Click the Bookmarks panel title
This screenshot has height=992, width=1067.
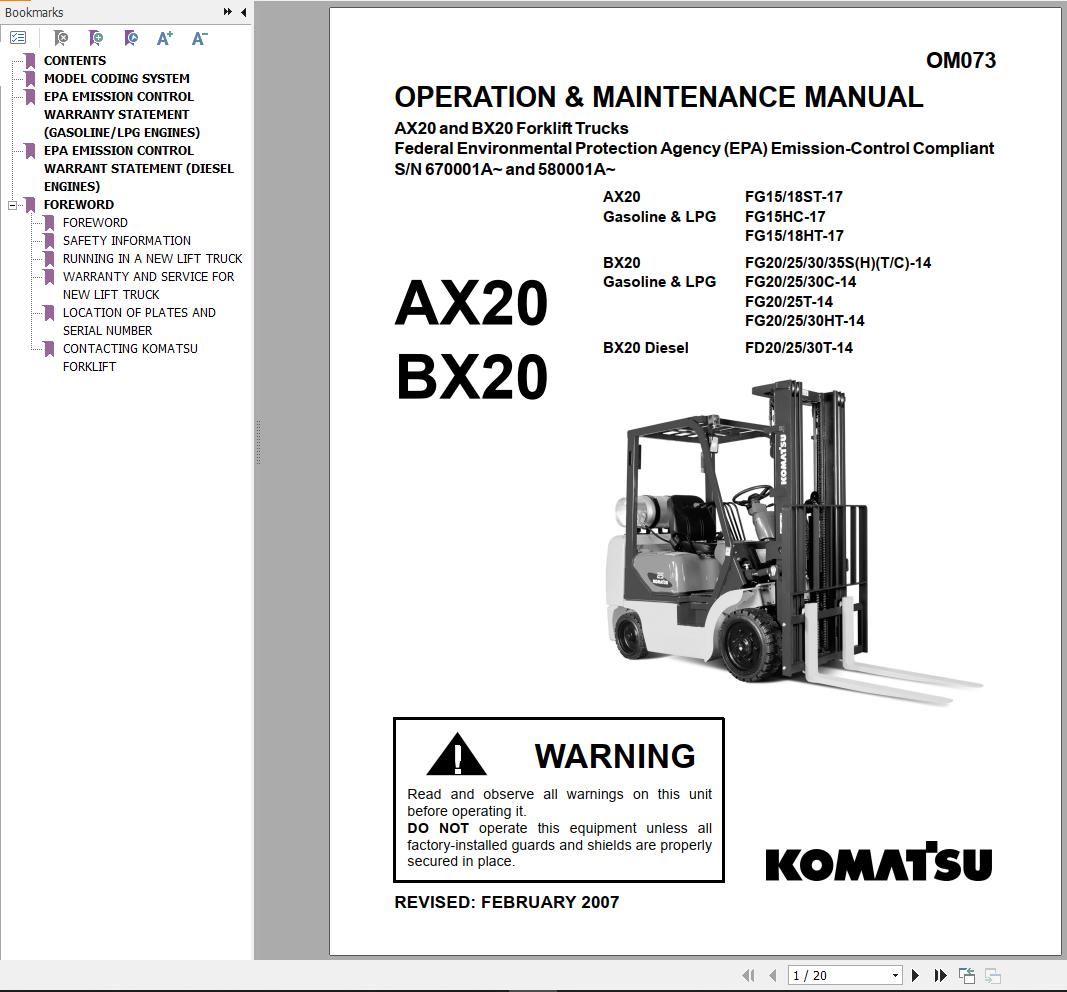(x=34, y=12)
